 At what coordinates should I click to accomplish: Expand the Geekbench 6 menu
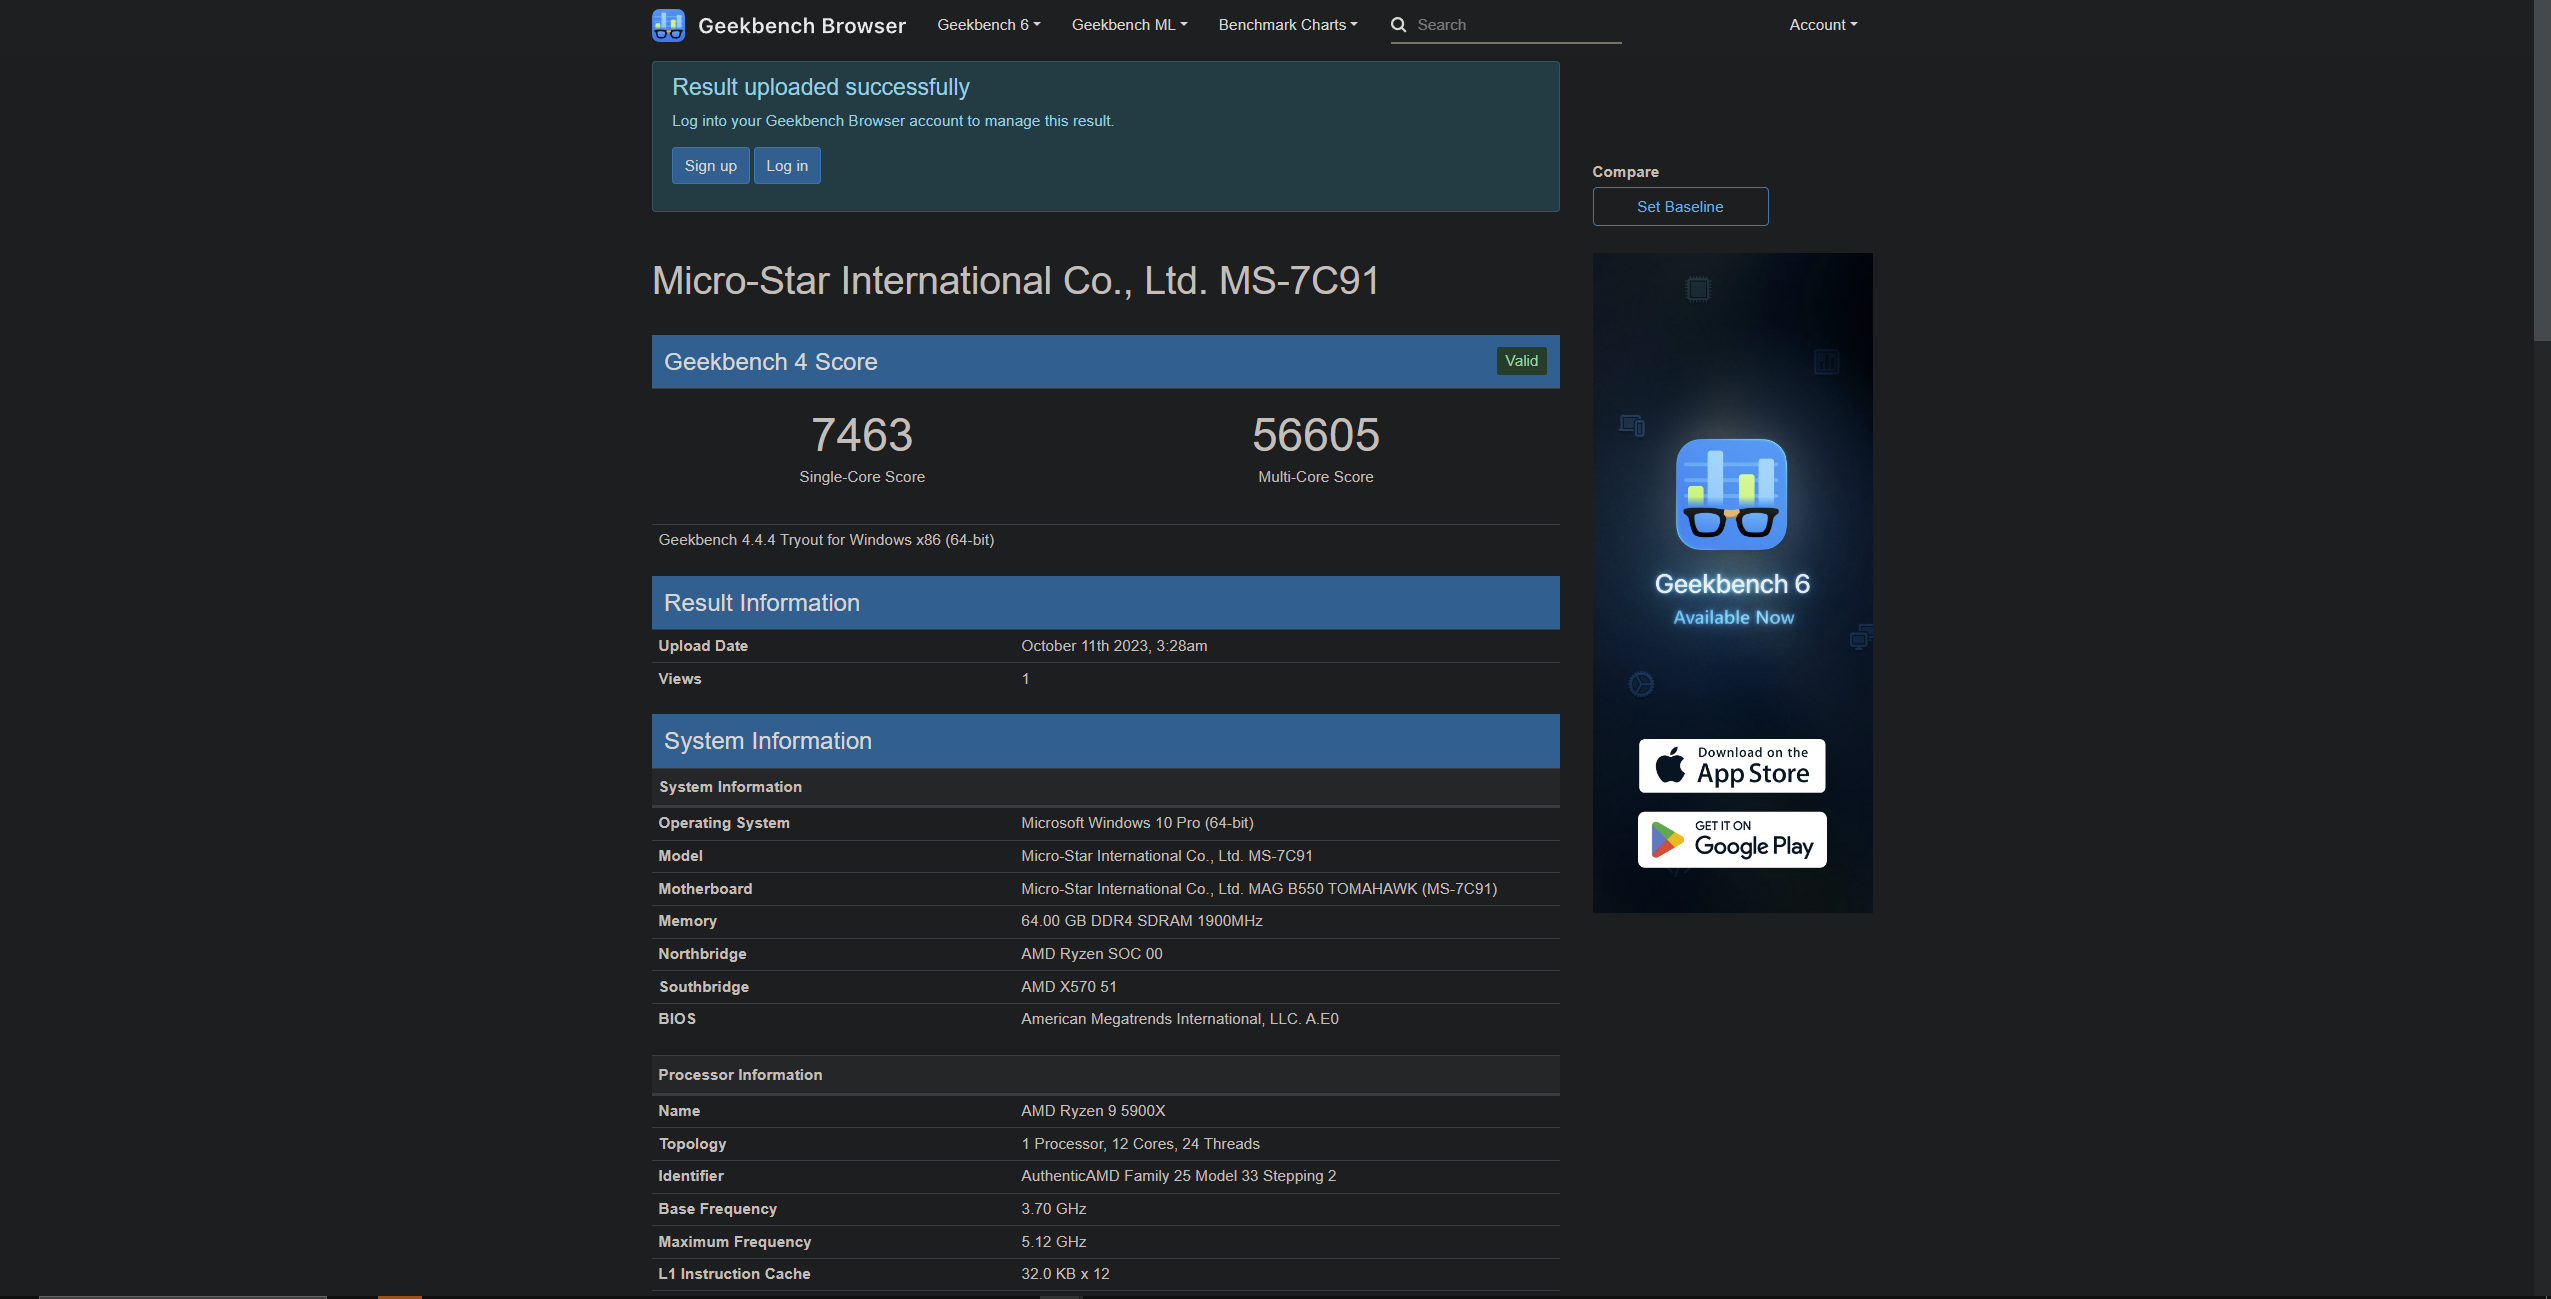[988, 25]
